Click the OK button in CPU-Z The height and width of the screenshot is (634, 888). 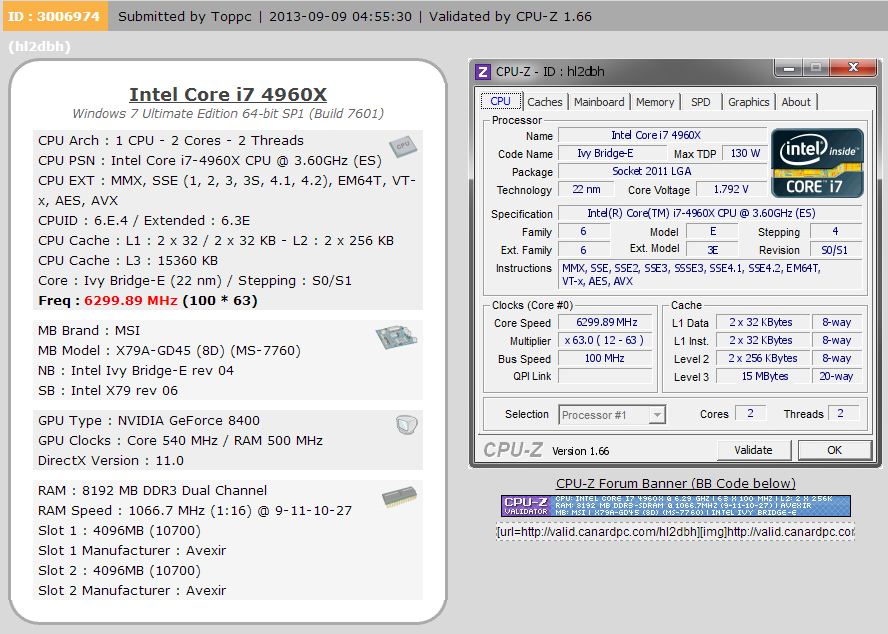[834, 450]
